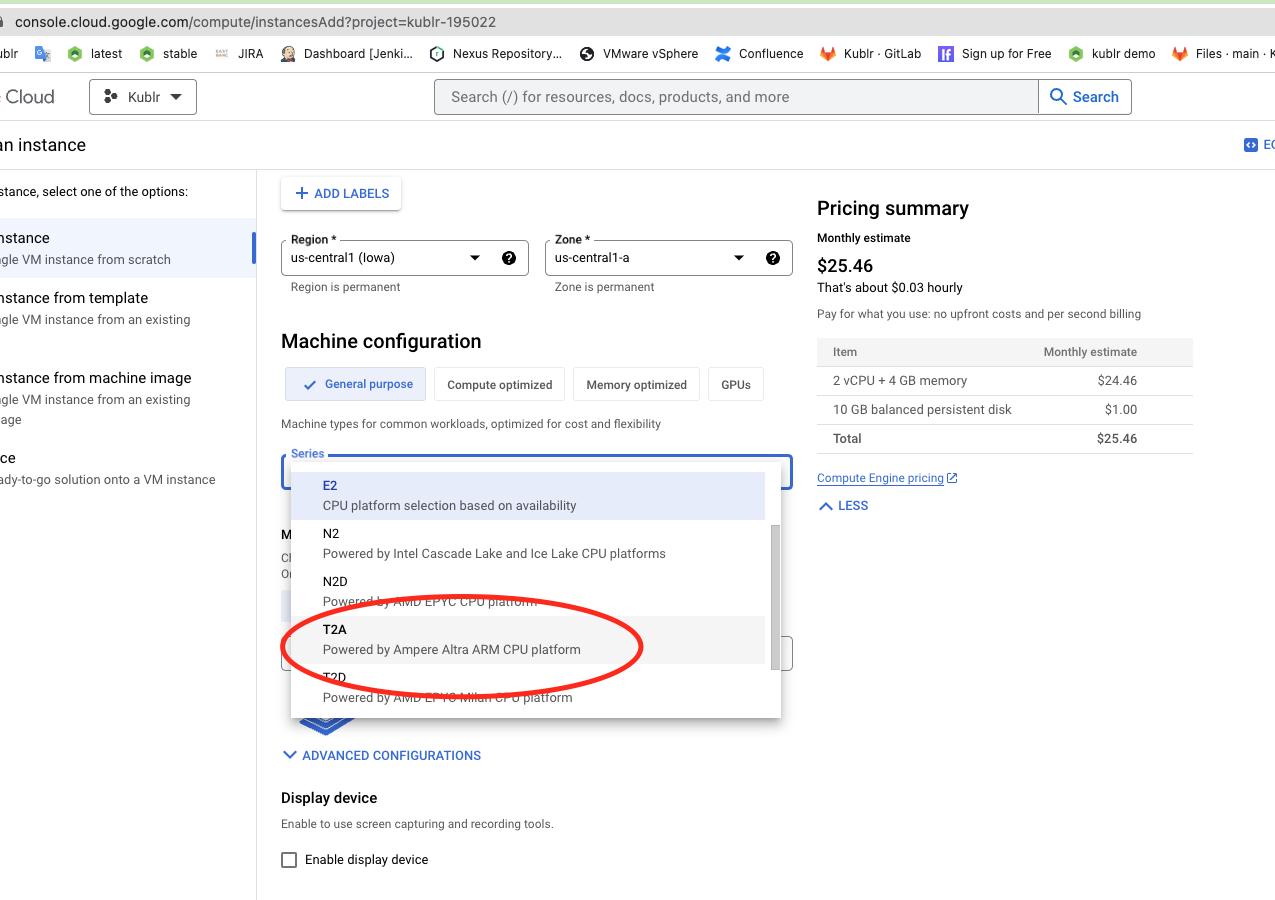Click the Display device heading
Viewport: 1275px width, 900px height.
pyautogui.click(x=329, y=798)
